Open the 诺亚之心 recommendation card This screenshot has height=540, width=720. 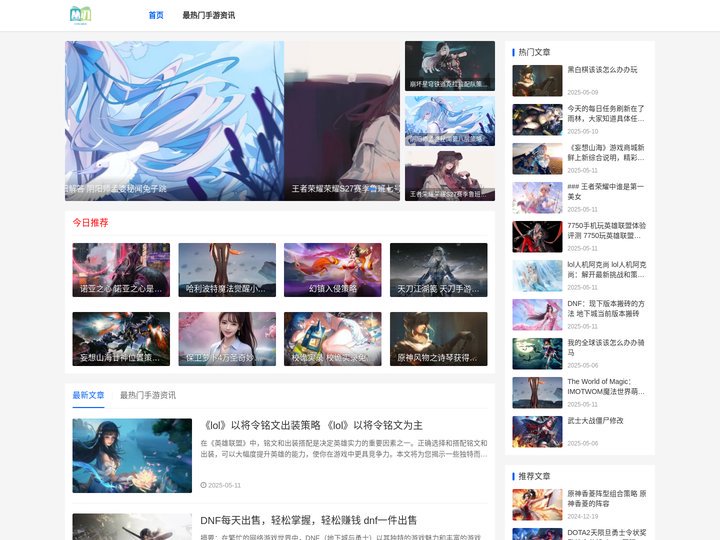(x=121, y=270)
